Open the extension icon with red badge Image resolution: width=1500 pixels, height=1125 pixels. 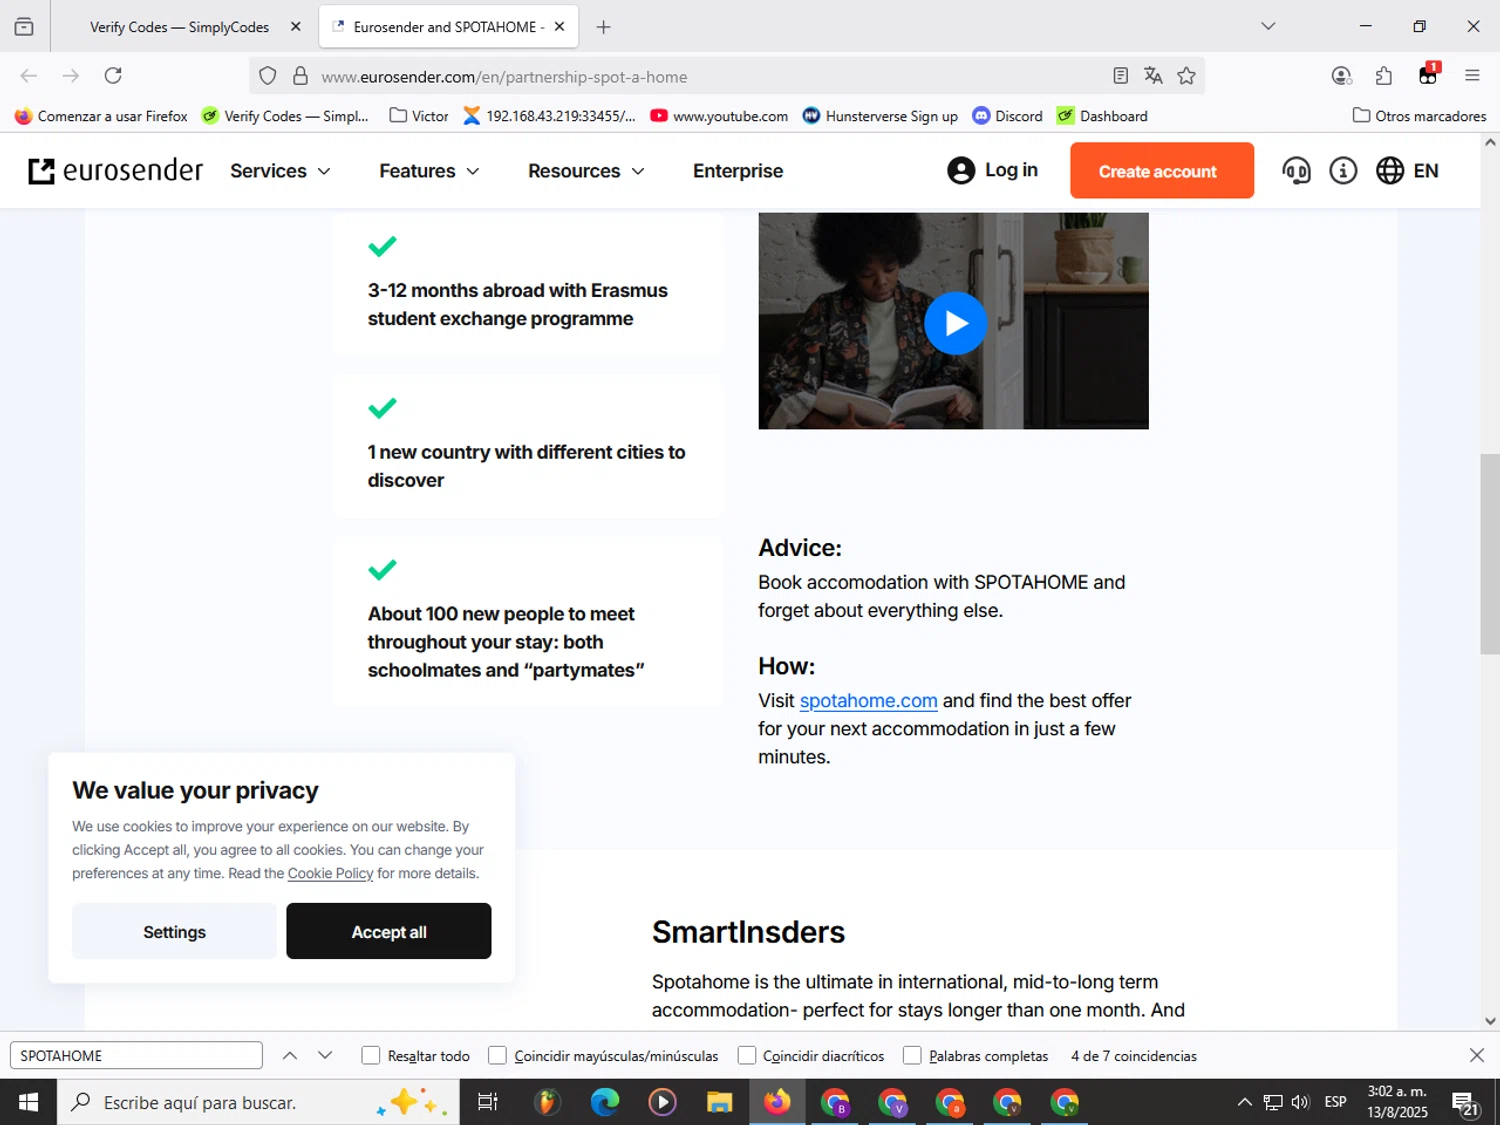[x=1428, y=74]
